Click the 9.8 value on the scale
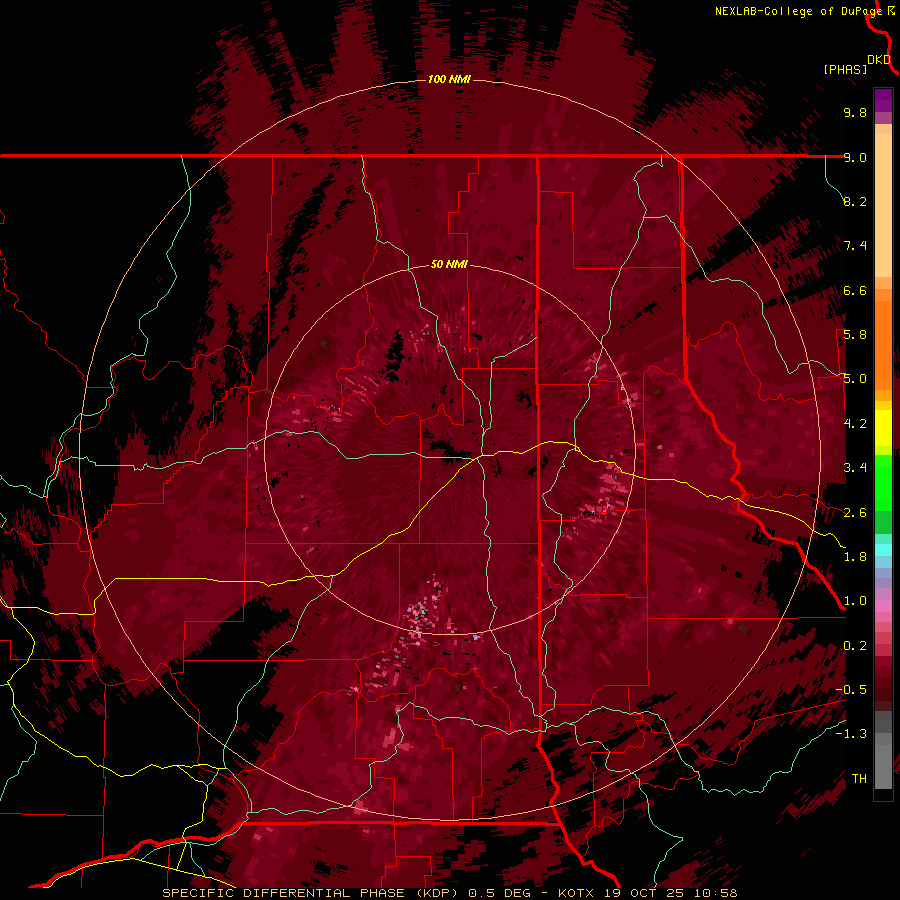Screen dimensions: 900x900 click(x=855, y=112)
